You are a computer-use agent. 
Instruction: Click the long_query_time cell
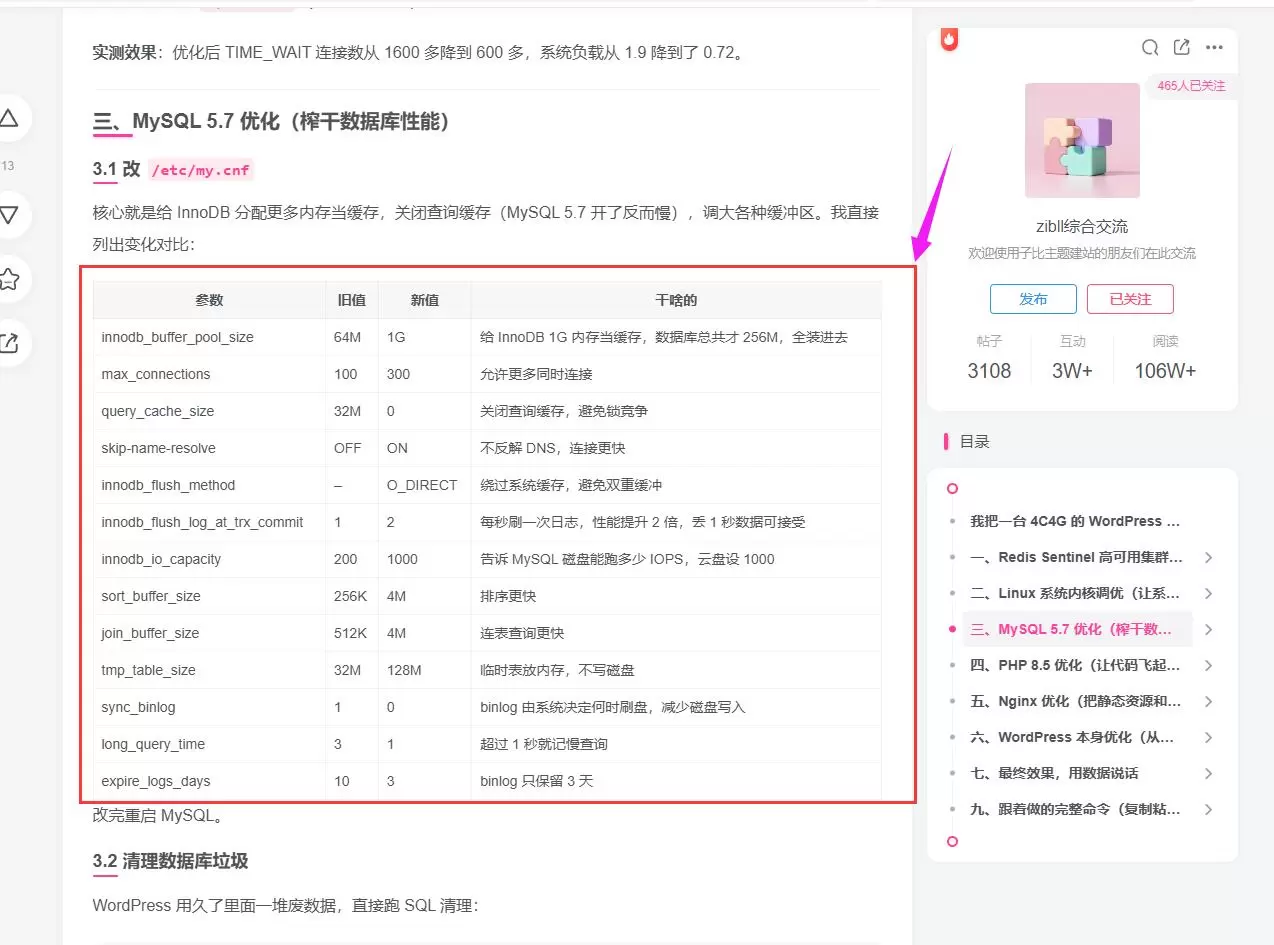[209, 744]
